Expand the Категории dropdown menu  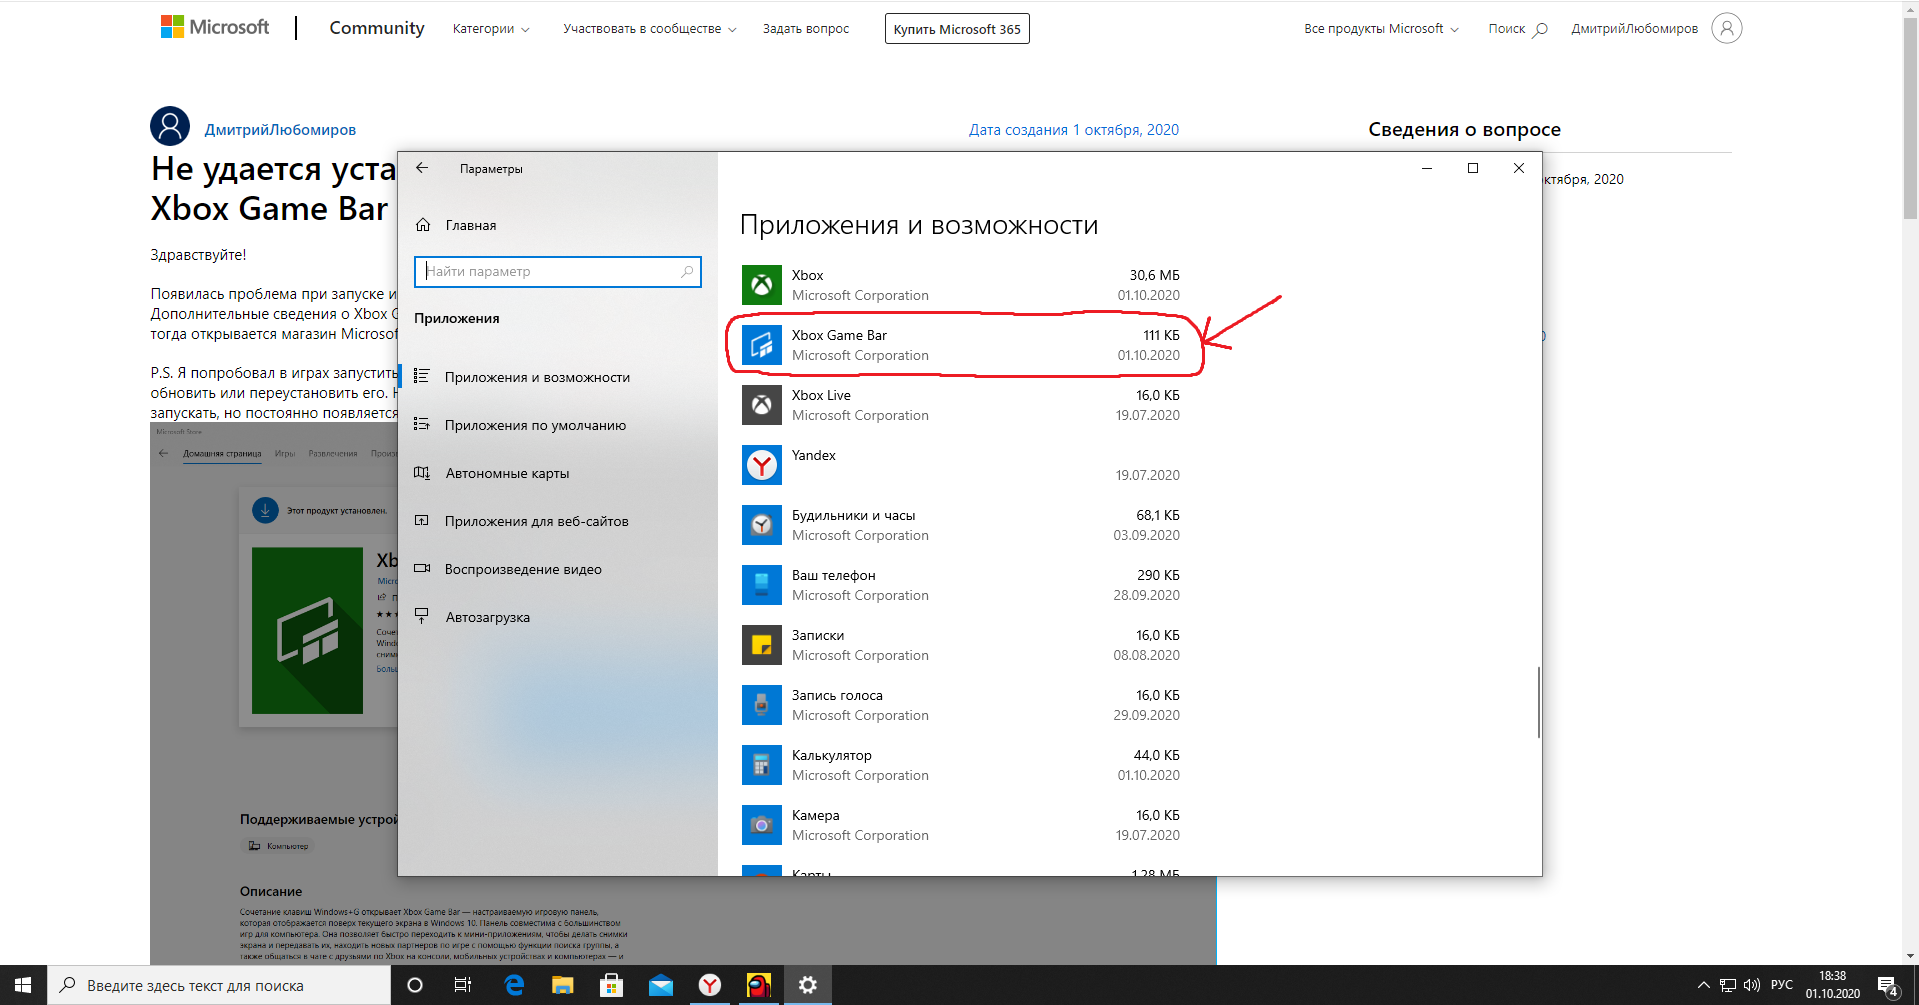(x=491, y=29)
